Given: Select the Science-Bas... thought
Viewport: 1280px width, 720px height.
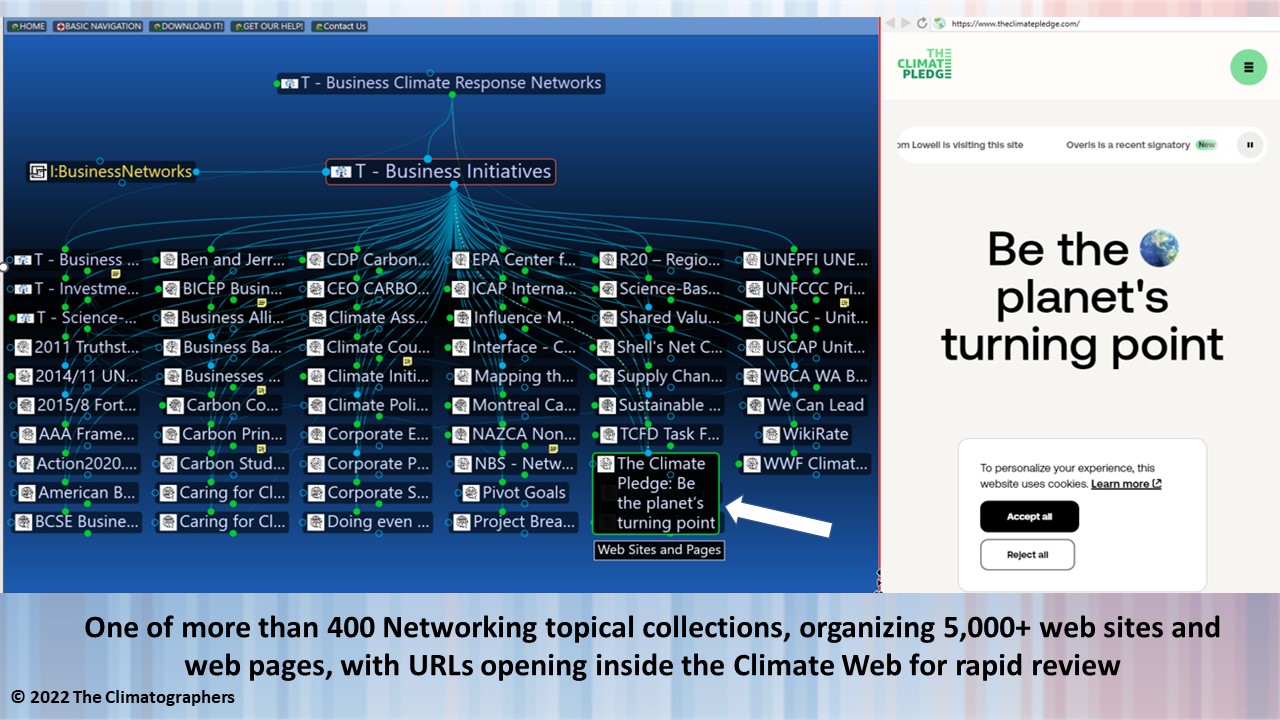Looking at the screenshot, I should coord(660,289).
